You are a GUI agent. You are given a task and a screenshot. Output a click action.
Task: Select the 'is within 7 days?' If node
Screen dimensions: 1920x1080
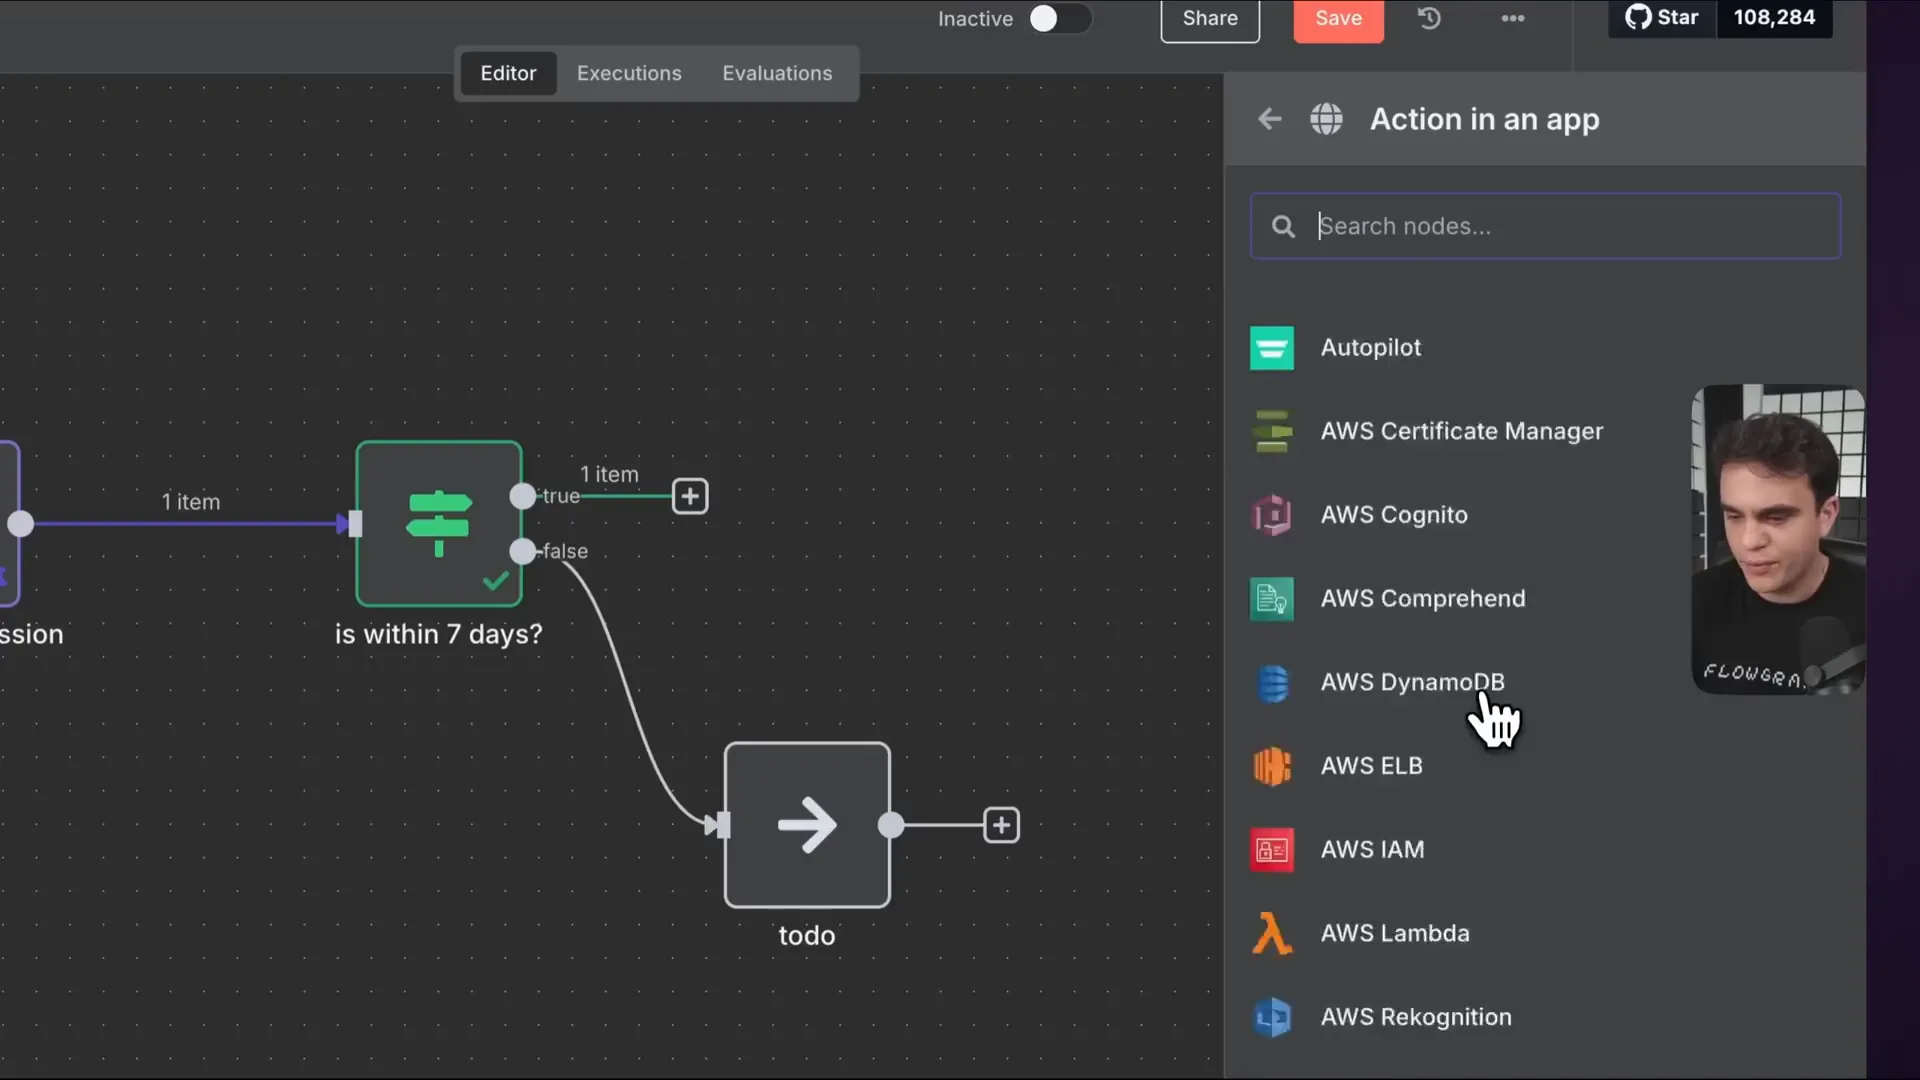pyautogui.click(x=439, y=524)
